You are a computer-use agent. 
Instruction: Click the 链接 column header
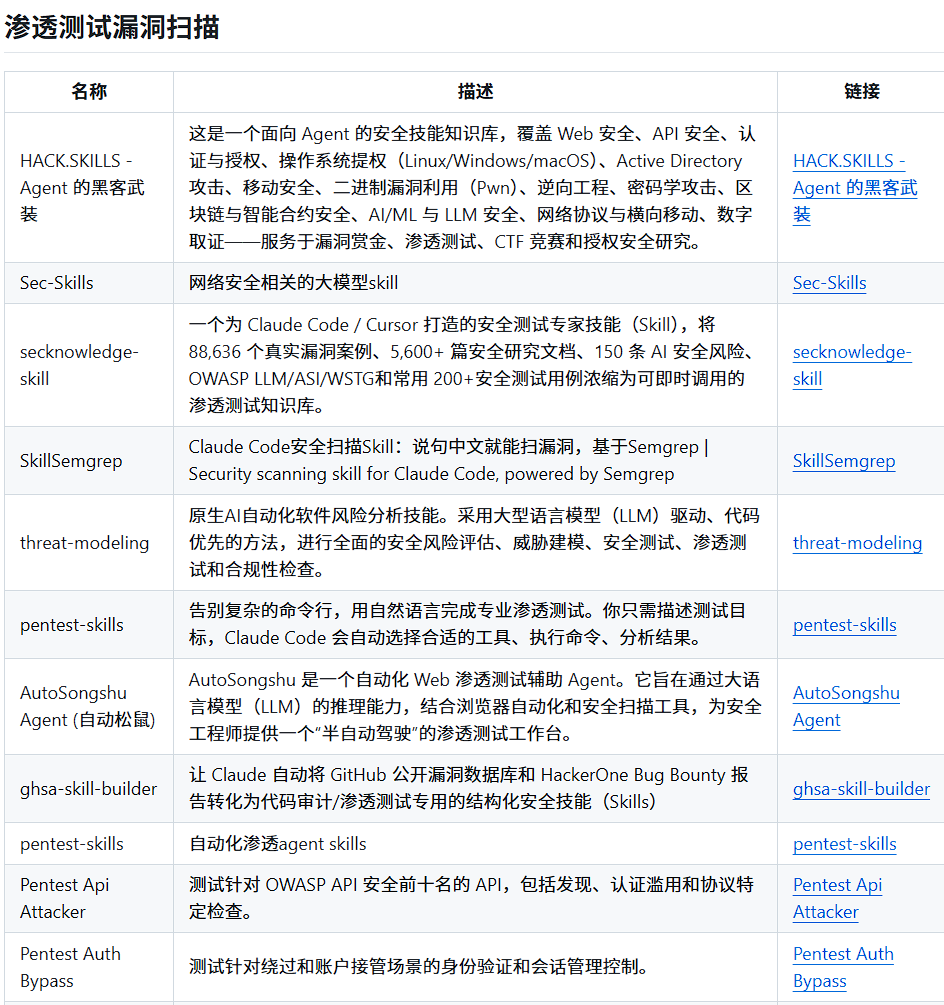pyautogui.click(x=861, y=92)
